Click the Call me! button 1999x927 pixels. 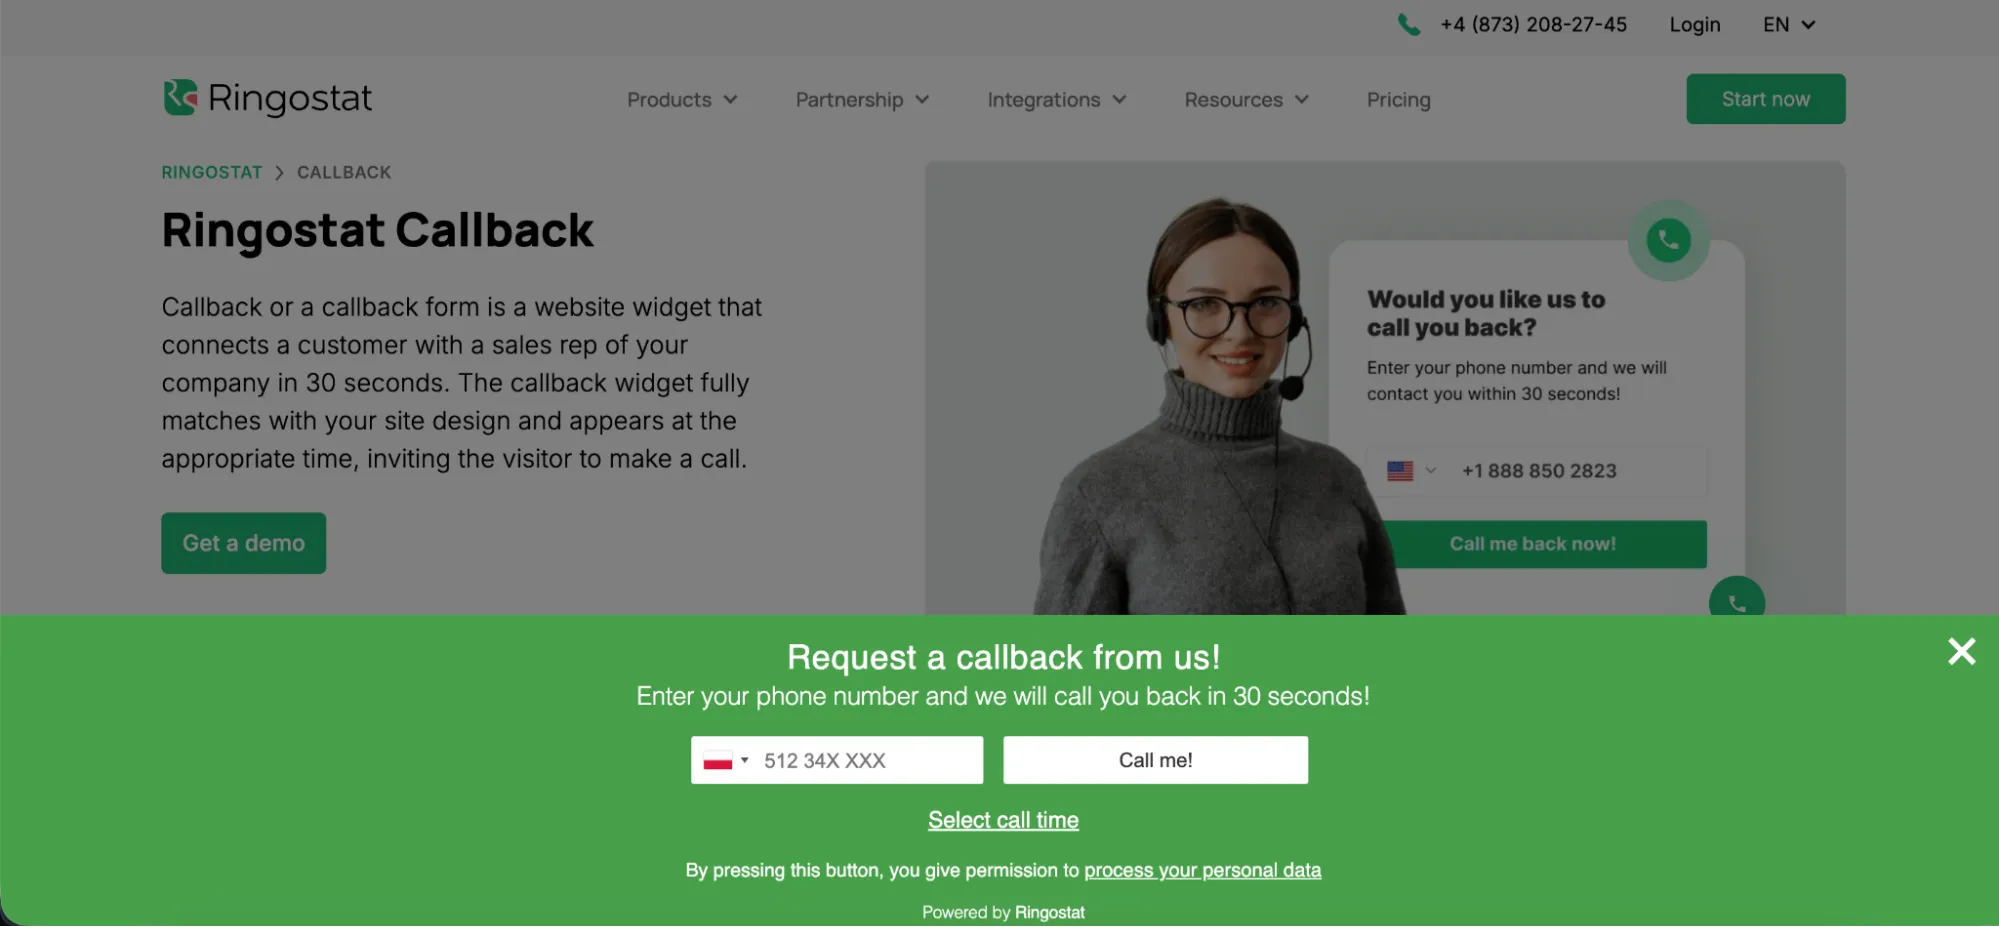tap(1155, 760)
